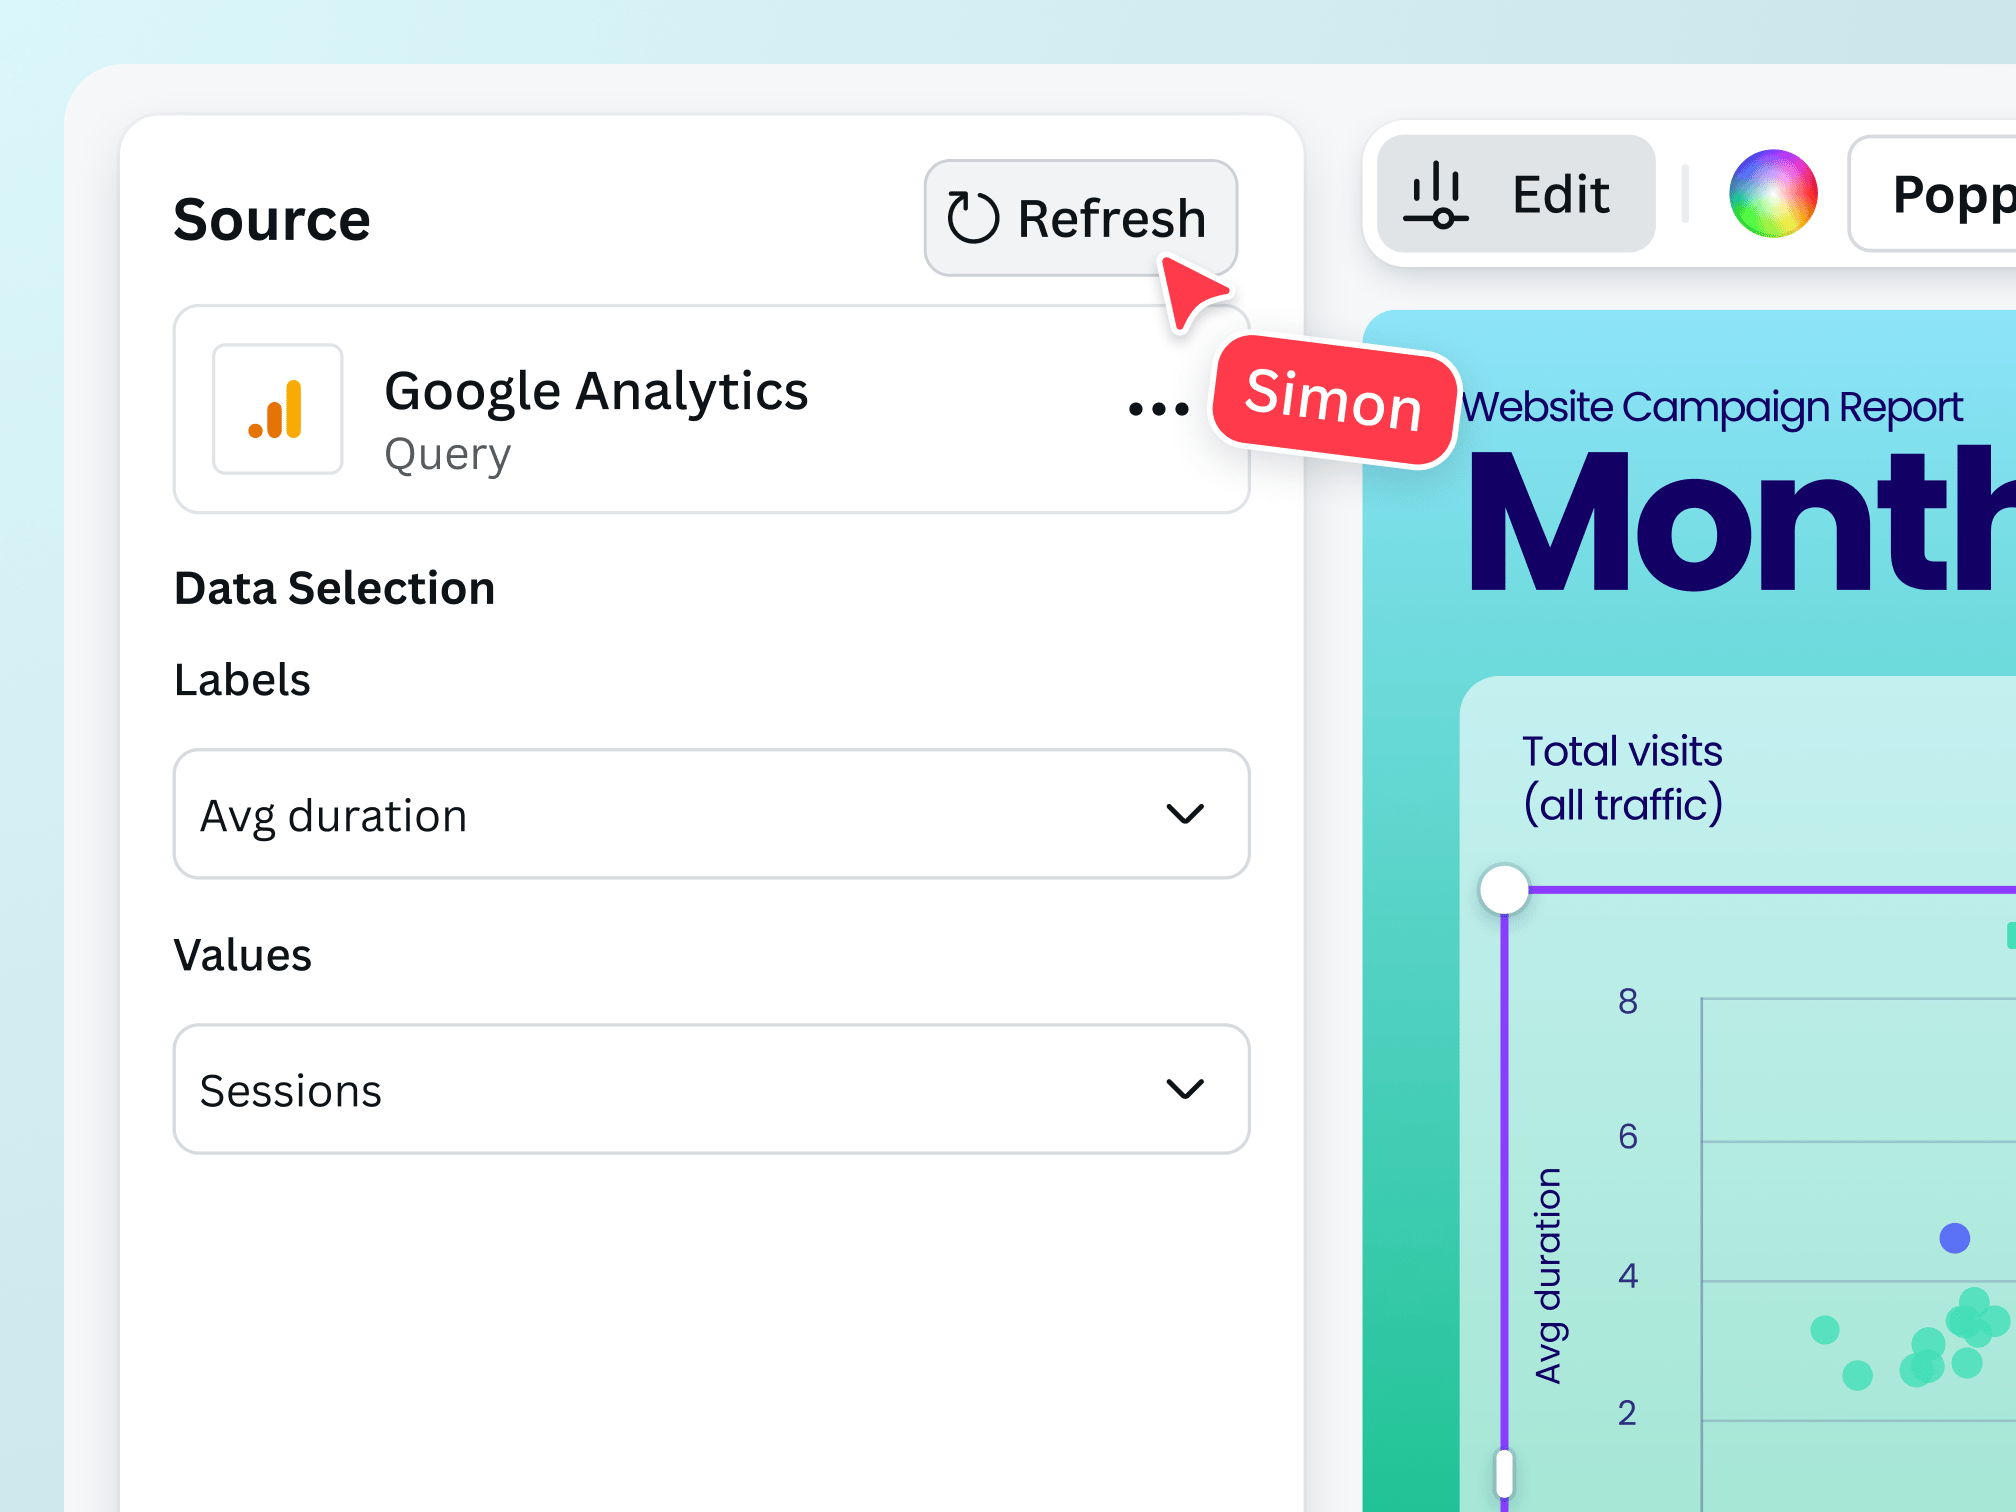2016x1512 pixels.
Task: Select the Data Selection section header
Action: coord(334,588)
